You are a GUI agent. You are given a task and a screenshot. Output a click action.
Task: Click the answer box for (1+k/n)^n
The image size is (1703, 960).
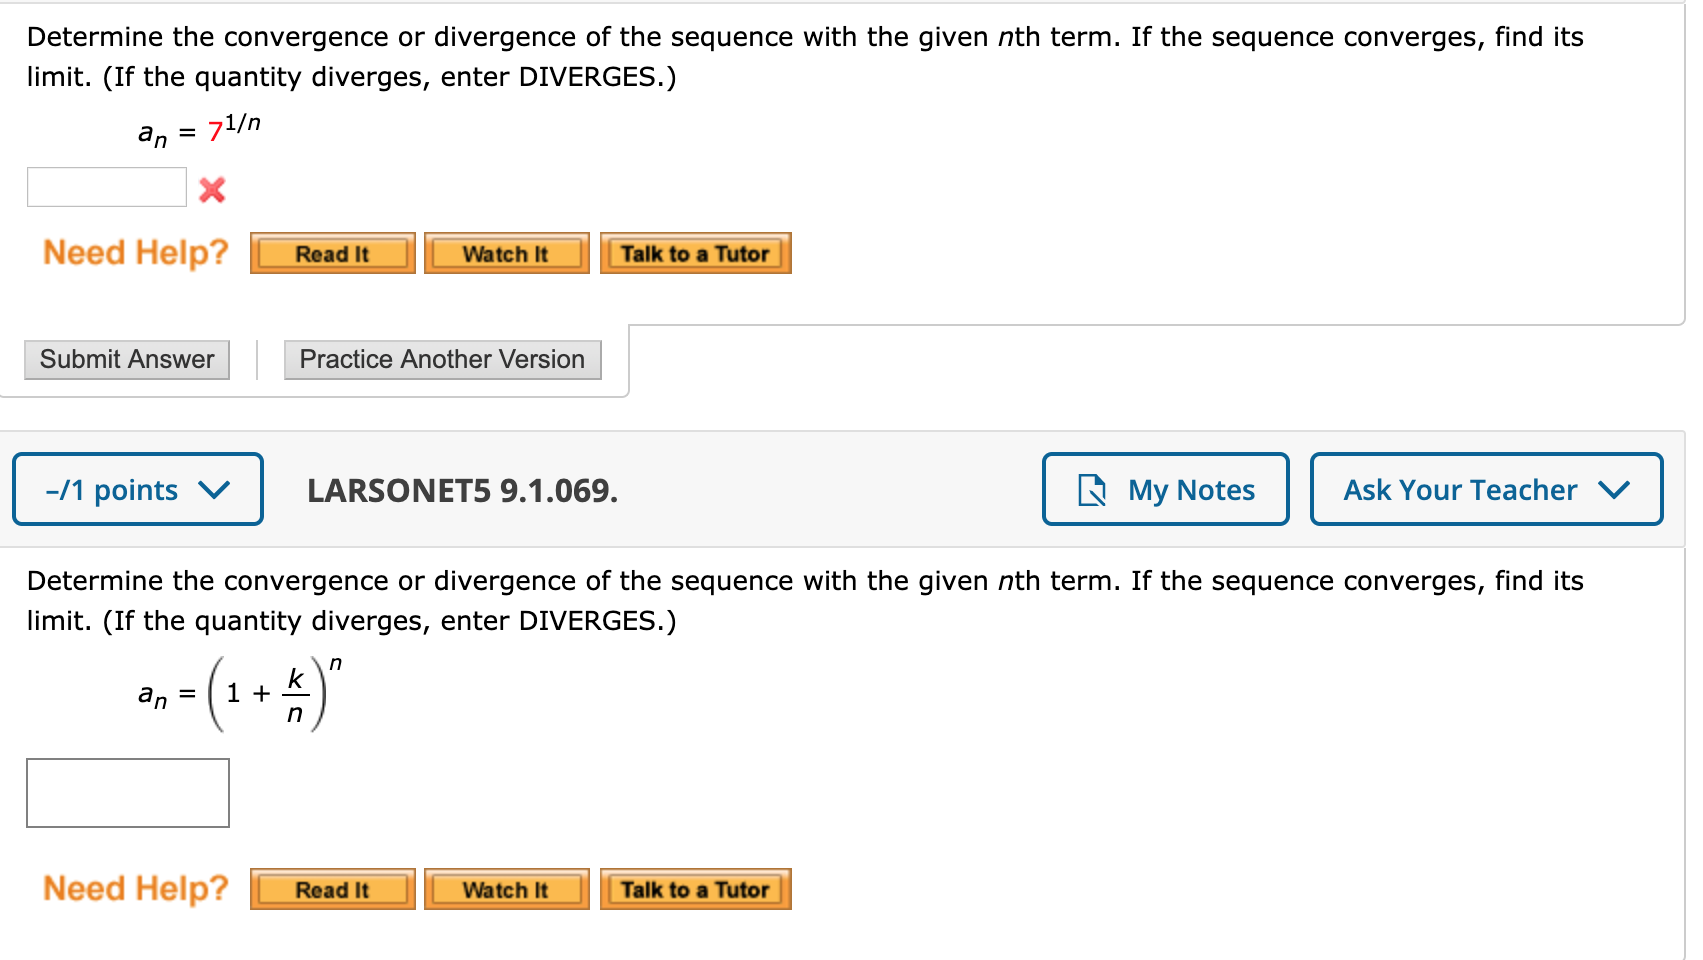click(x=128, y=793)
